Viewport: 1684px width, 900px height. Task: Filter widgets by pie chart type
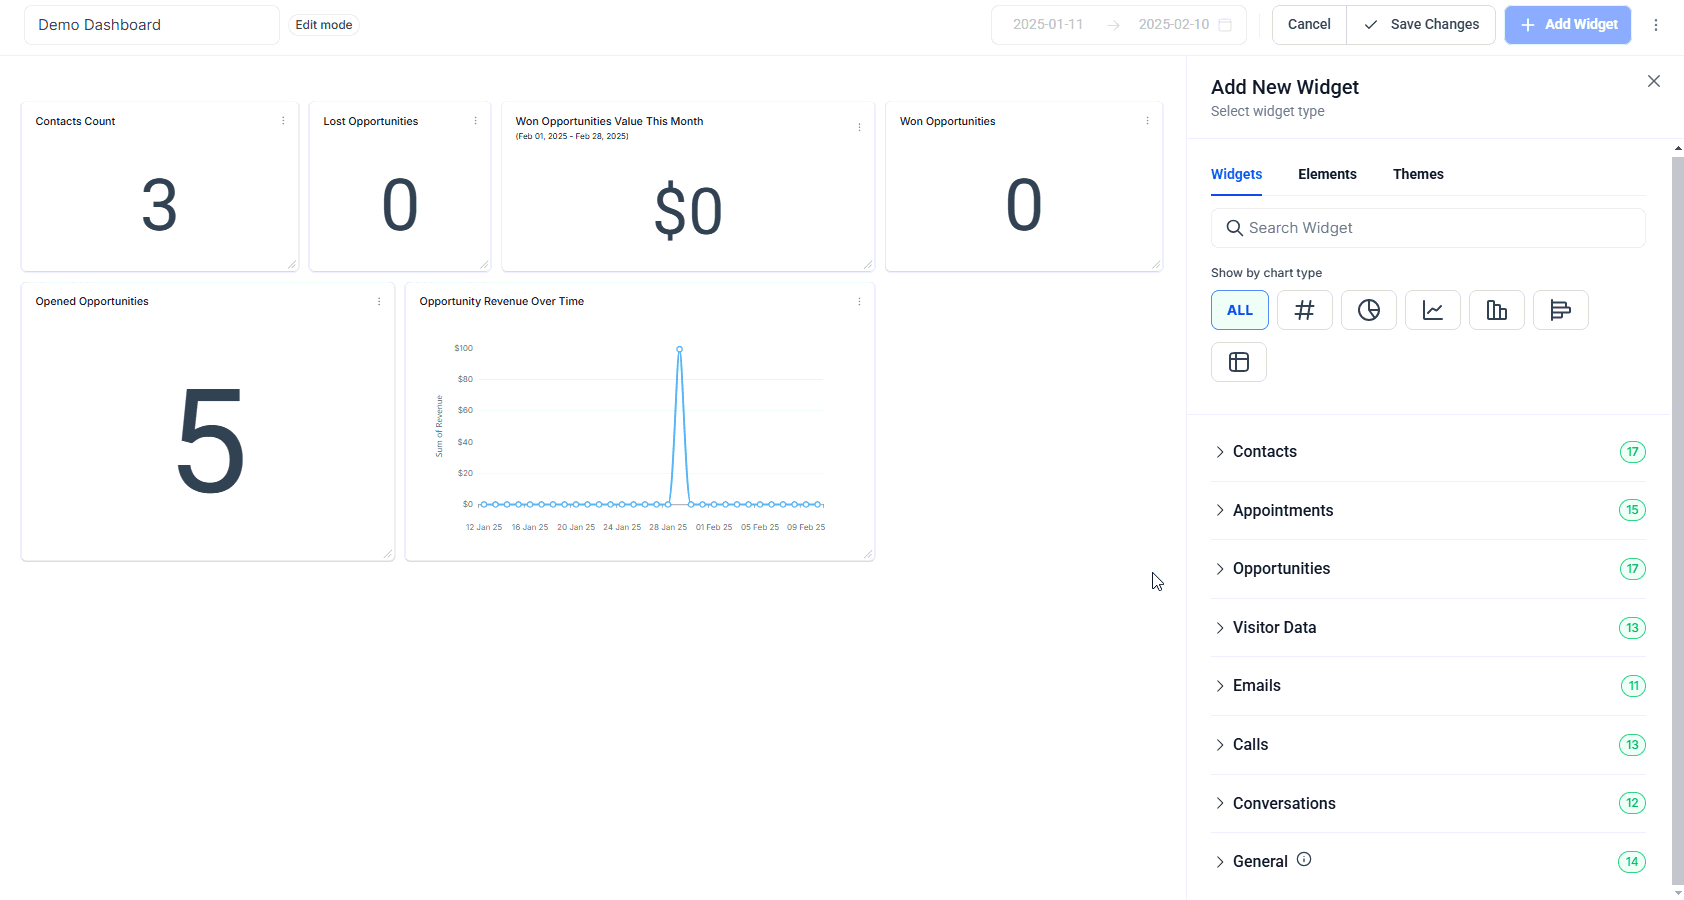pos(1368,310)
